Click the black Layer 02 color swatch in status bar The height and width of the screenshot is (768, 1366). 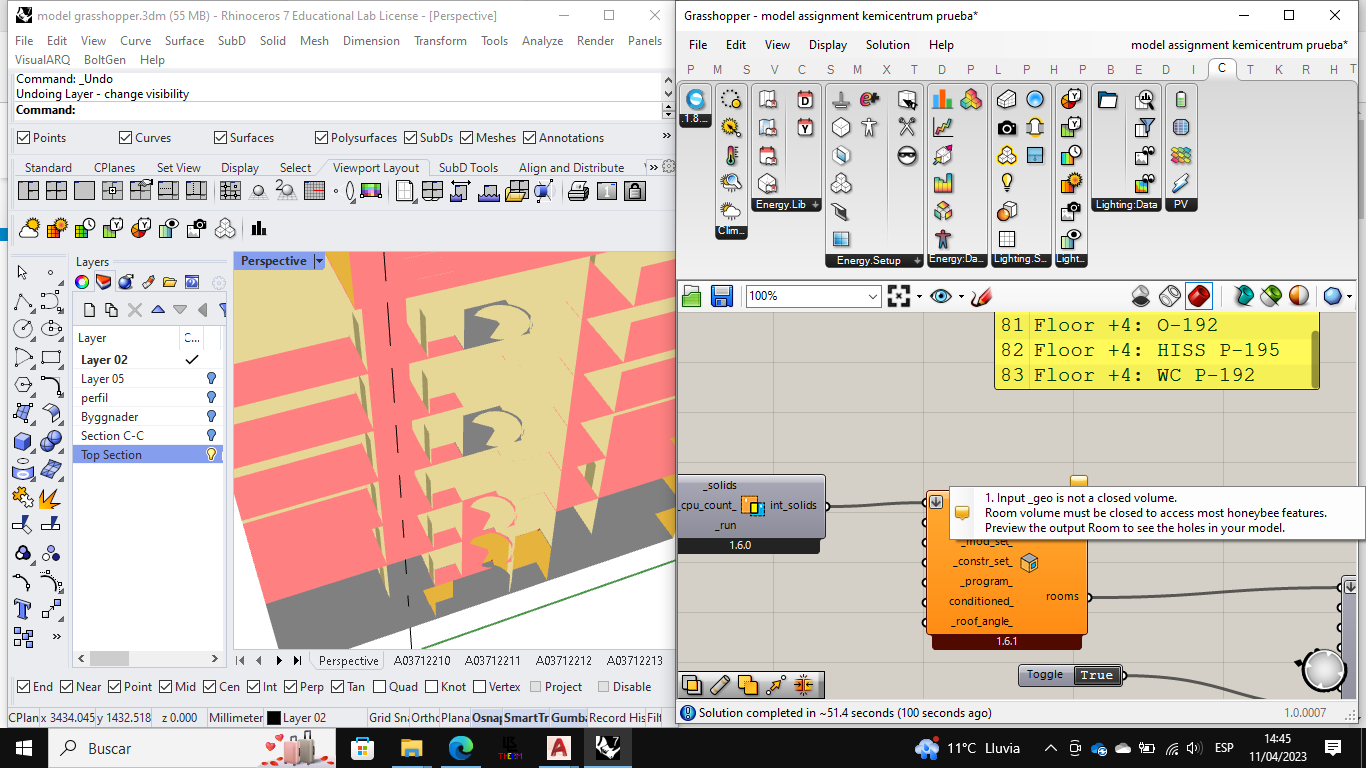(x=274, y=718)
